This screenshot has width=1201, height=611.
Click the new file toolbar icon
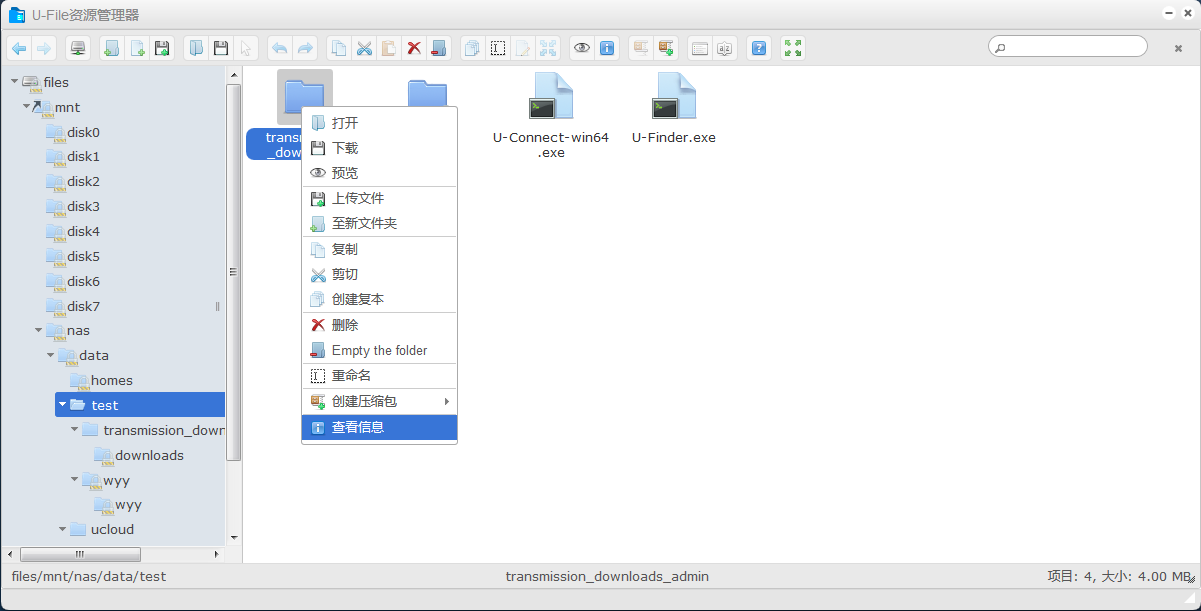point(138,48)
